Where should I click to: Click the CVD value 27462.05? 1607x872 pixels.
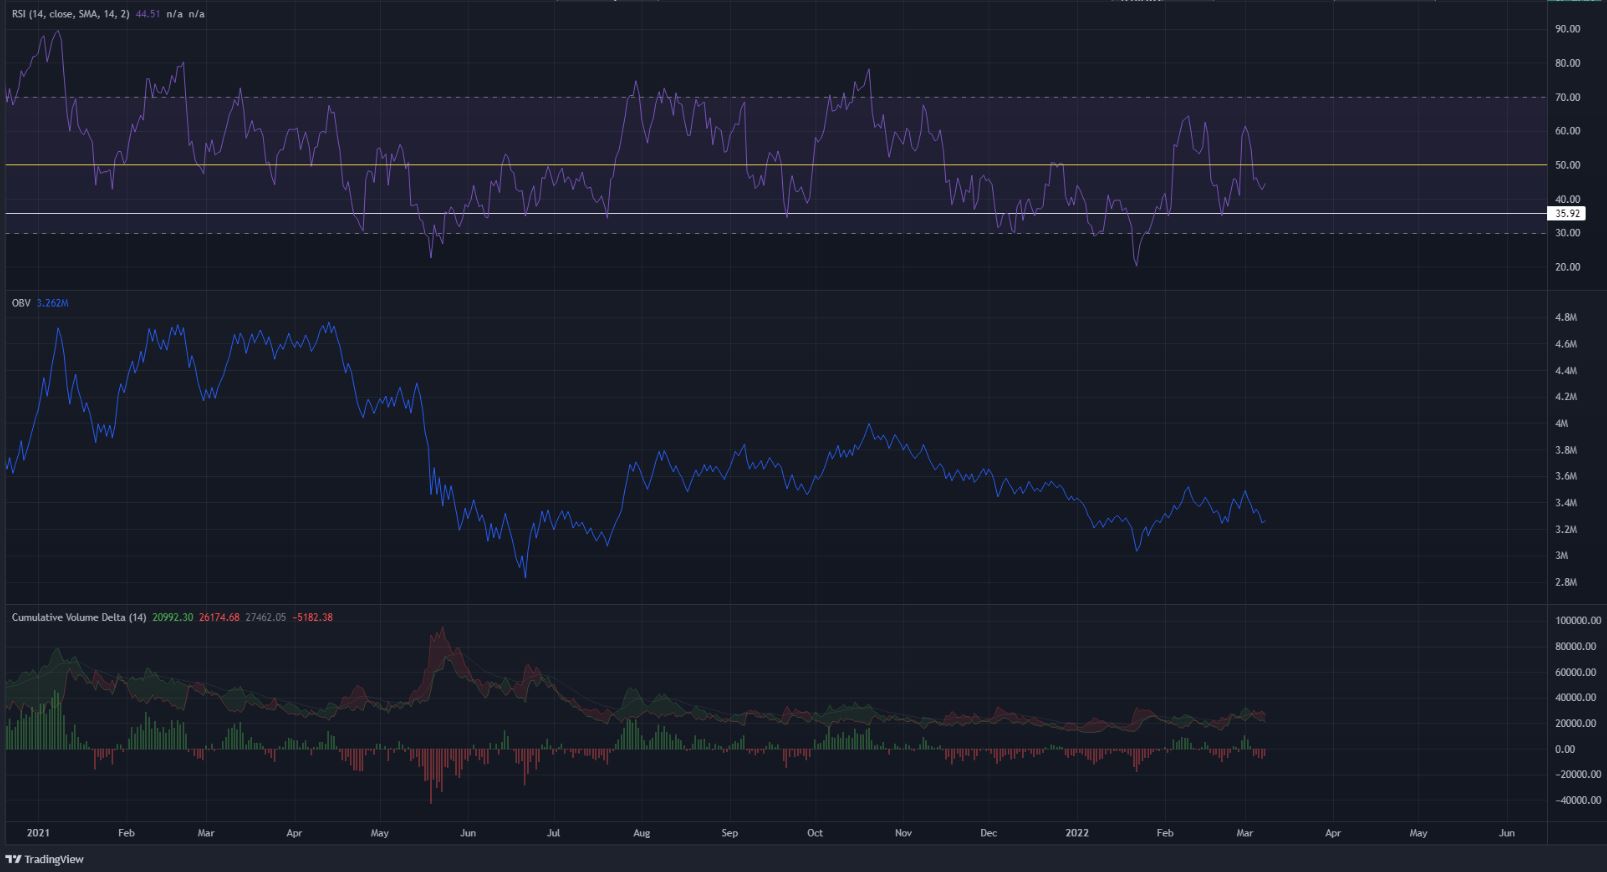tap(265, 617)
